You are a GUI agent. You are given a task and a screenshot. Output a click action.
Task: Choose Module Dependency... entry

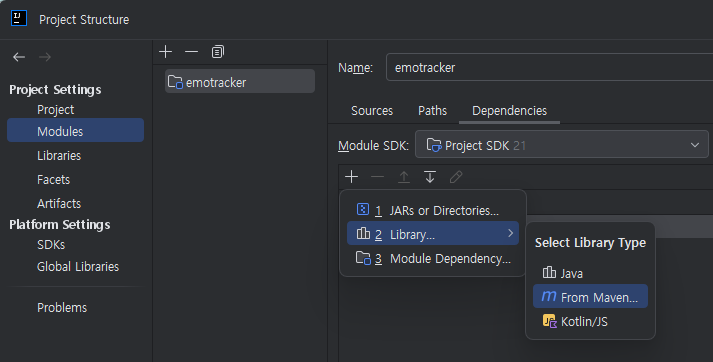[432, 258]
